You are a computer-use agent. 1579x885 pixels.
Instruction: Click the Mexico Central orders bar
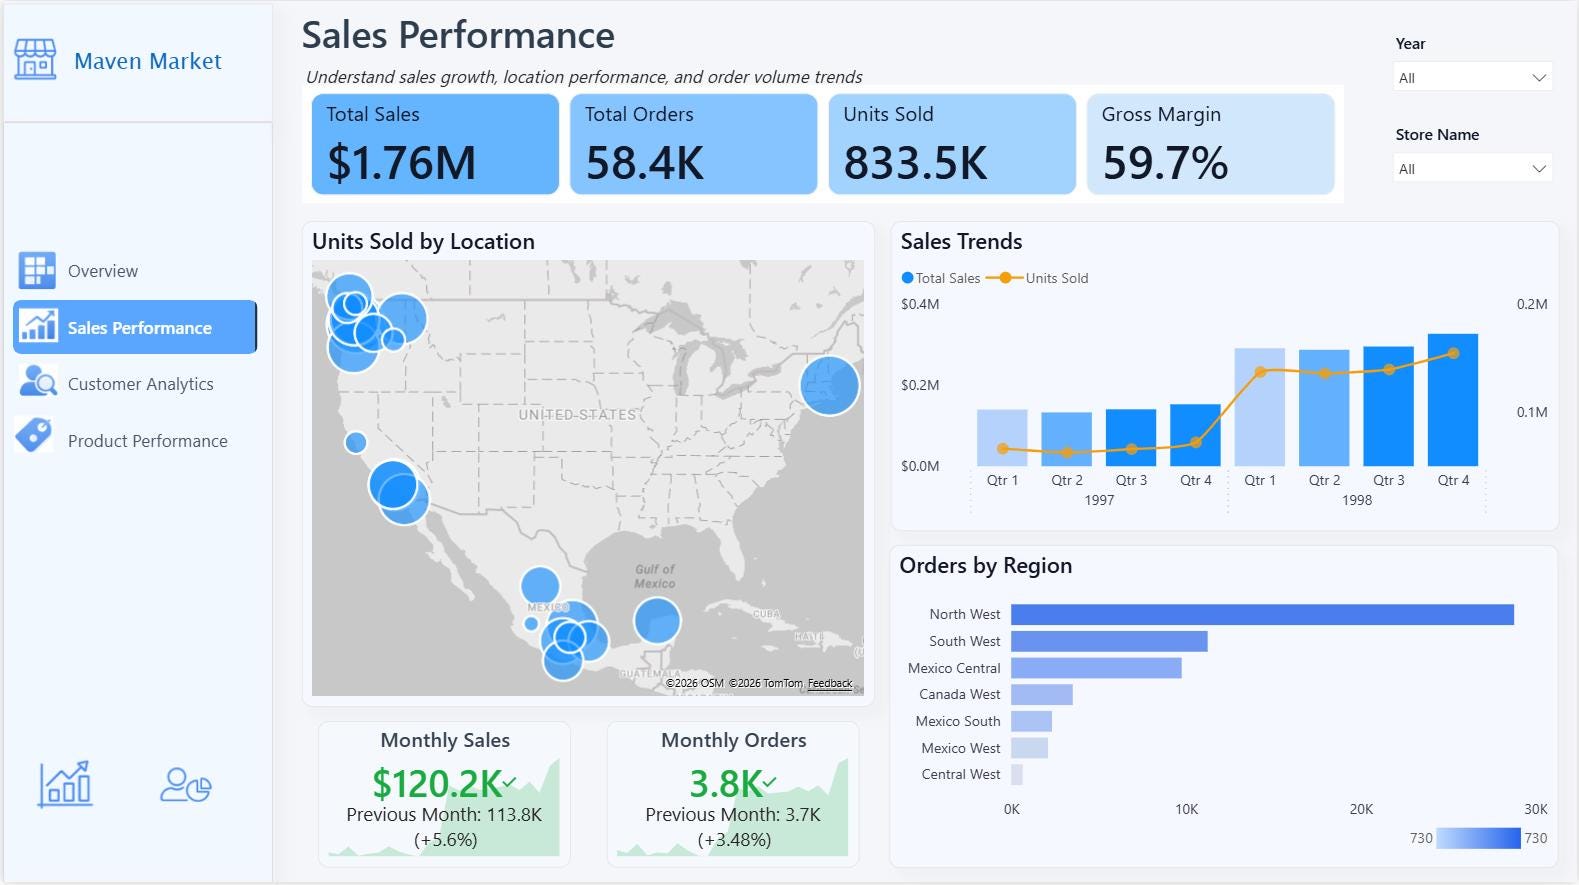[x=1096, y=668]
